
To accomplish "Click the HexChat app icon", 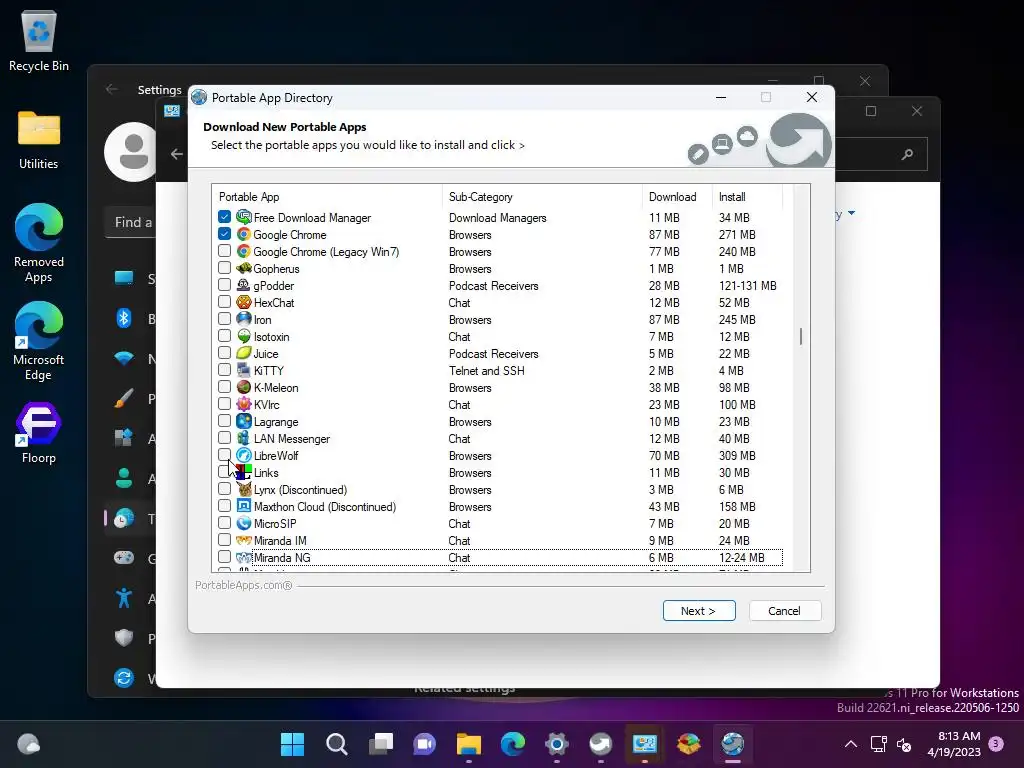I will point(244,302).
